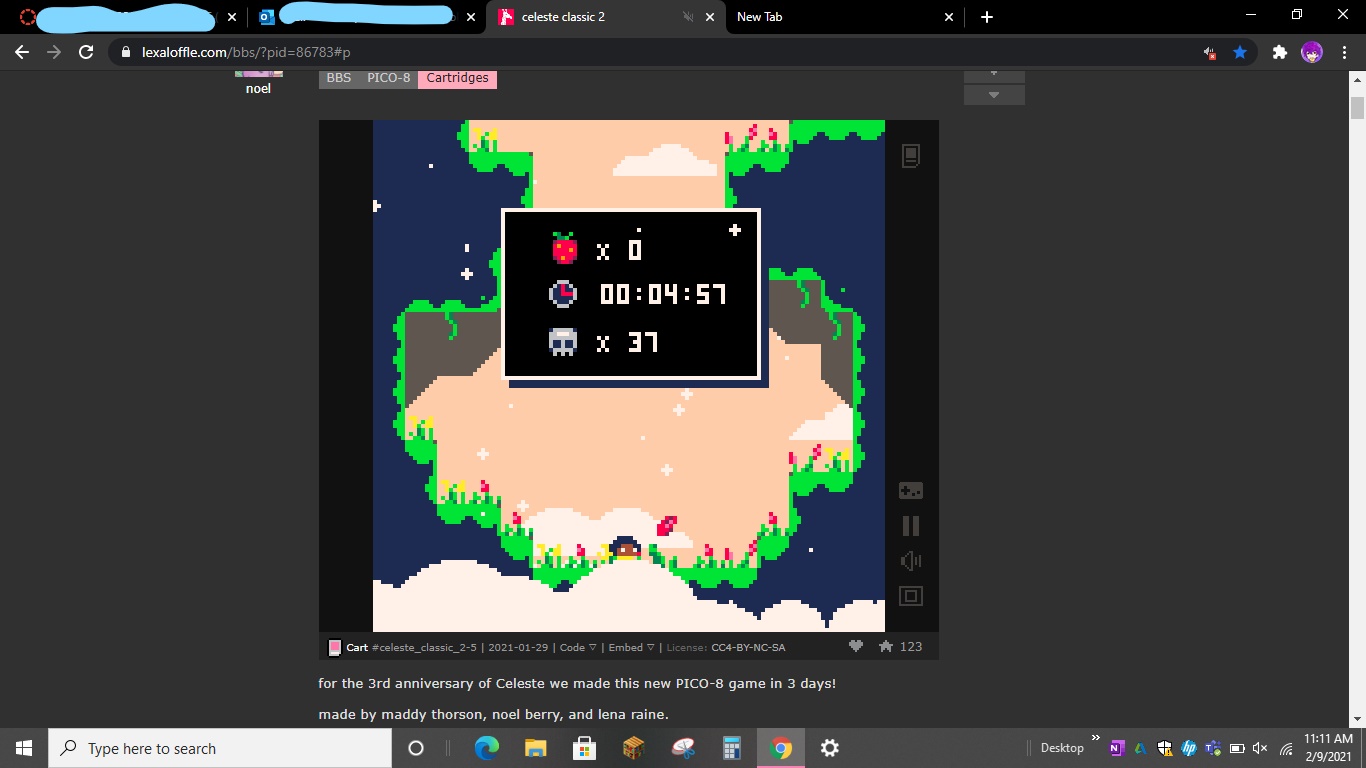The image size is (1366, 768).
Task: Show the PICO-8 controls gamepad icon
Action: 910,491
